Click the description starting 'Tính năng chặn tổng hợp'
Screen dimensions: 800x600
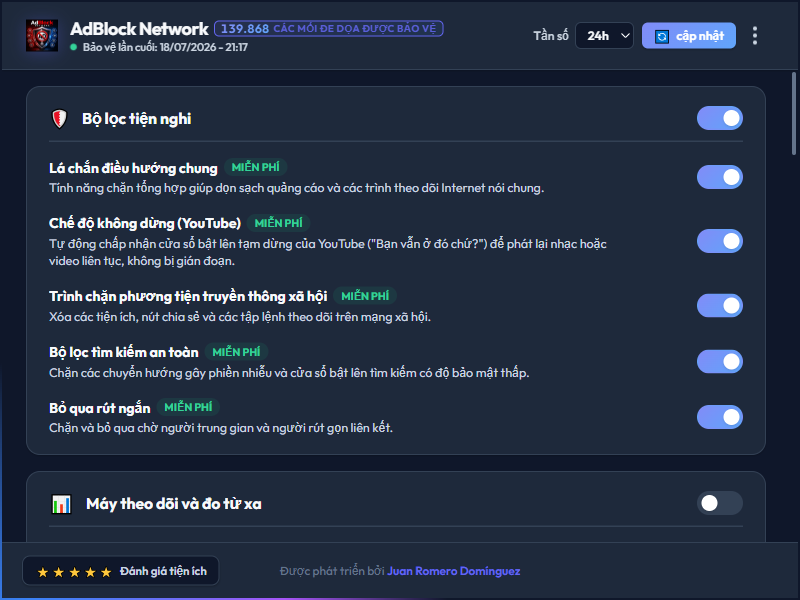[296, 188]
